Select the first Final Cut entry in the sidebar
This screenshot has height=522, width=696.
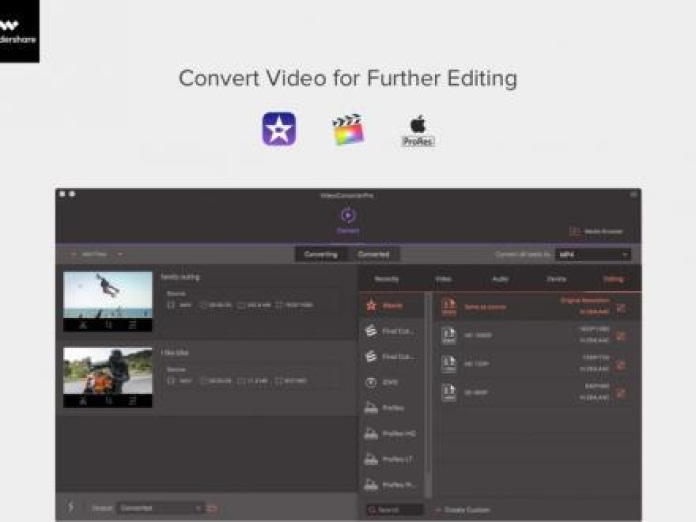click(x=391, y=331)
